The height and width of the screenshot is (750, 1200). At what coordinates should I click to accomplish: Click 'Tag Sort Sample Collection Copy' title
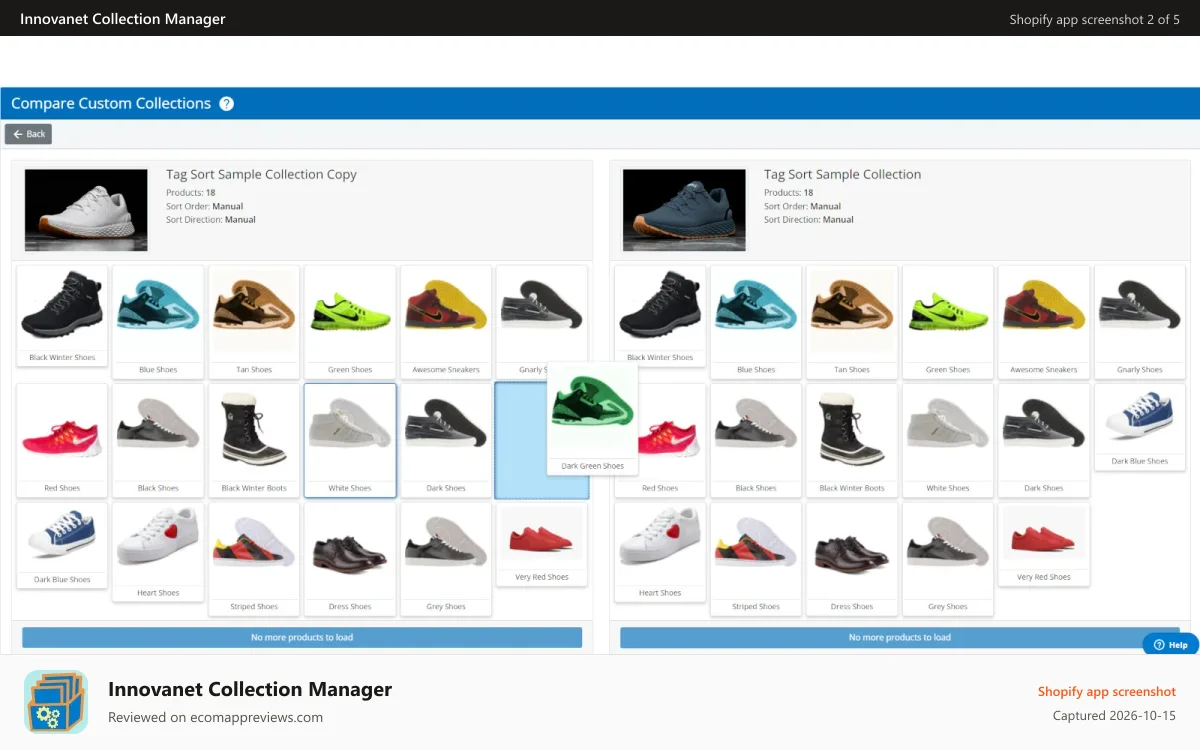pos(261,174)
